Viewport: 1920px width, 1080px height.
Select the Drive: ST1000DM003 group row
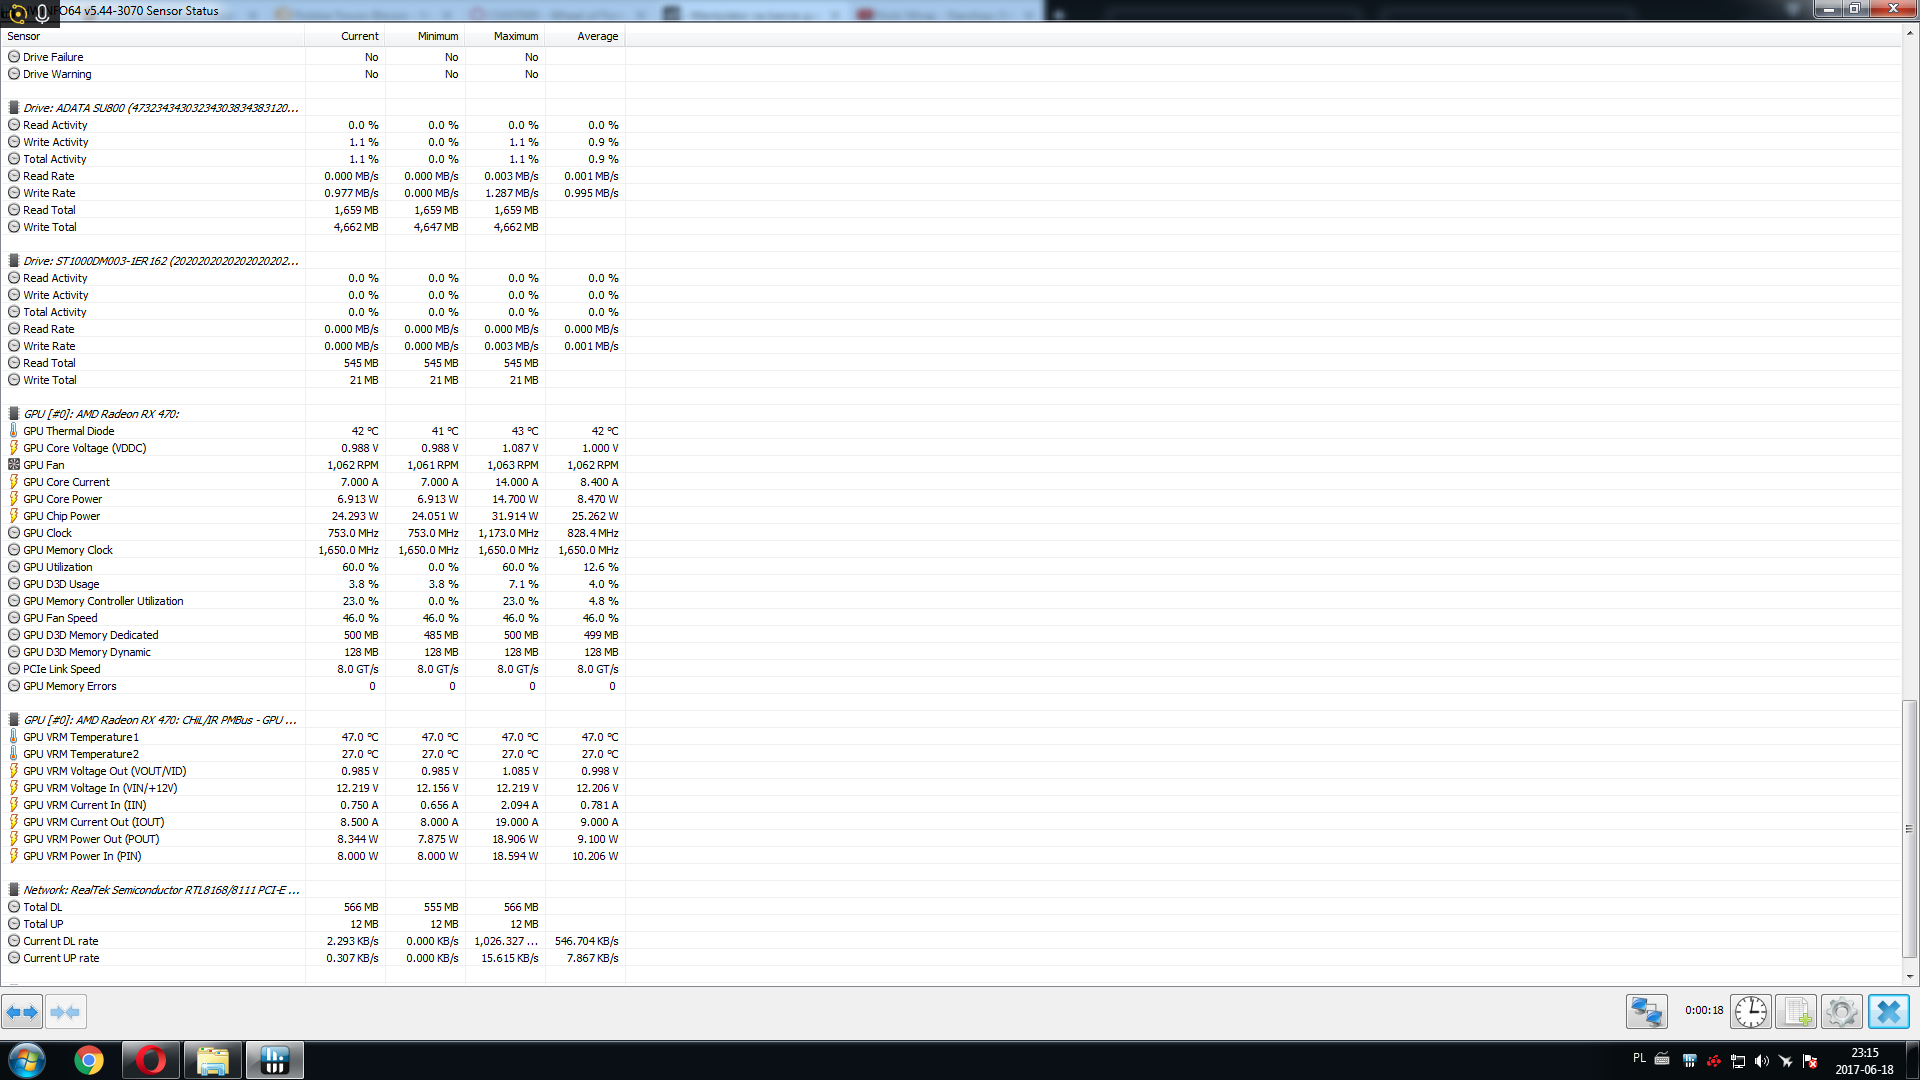pos(313,261)
